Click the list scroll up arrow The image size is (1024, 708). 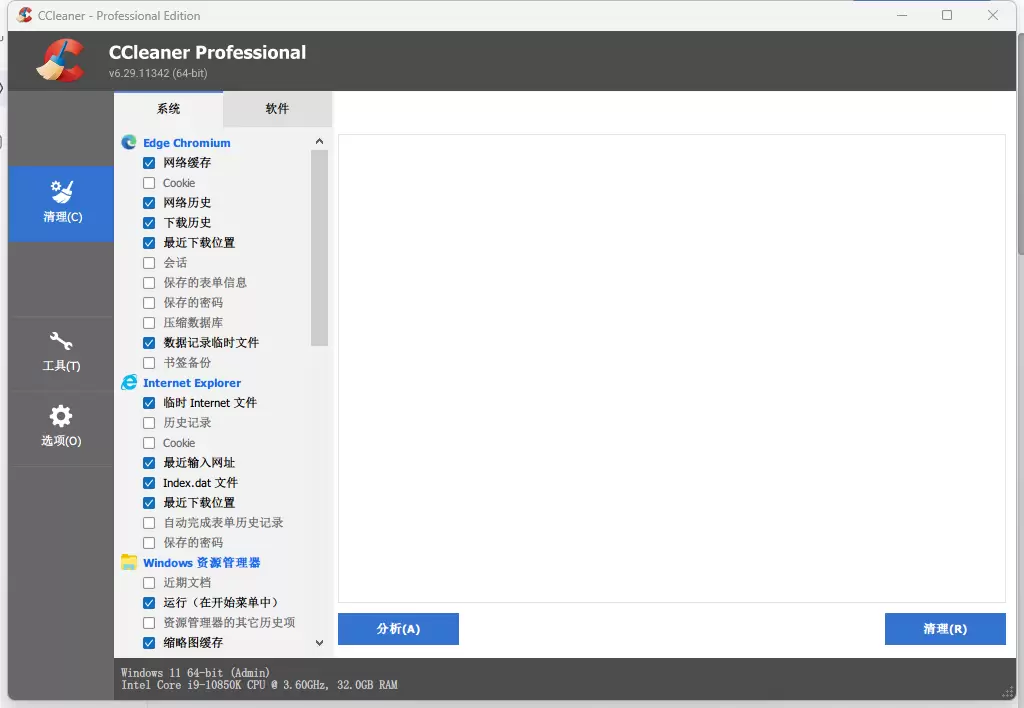tap(319, 141)
